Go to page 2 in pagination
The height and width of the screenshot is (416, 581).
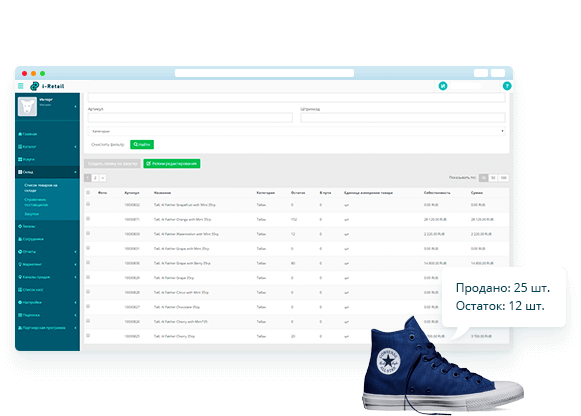95,178
